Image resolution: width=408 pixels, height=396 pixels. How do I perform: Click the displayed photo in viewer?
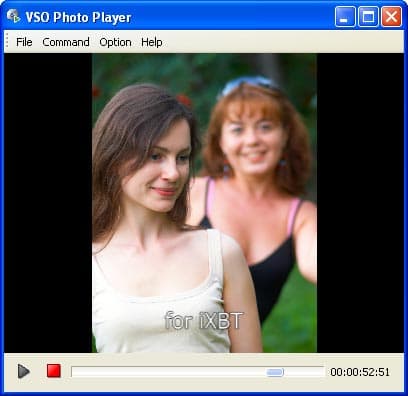[204, 203]
